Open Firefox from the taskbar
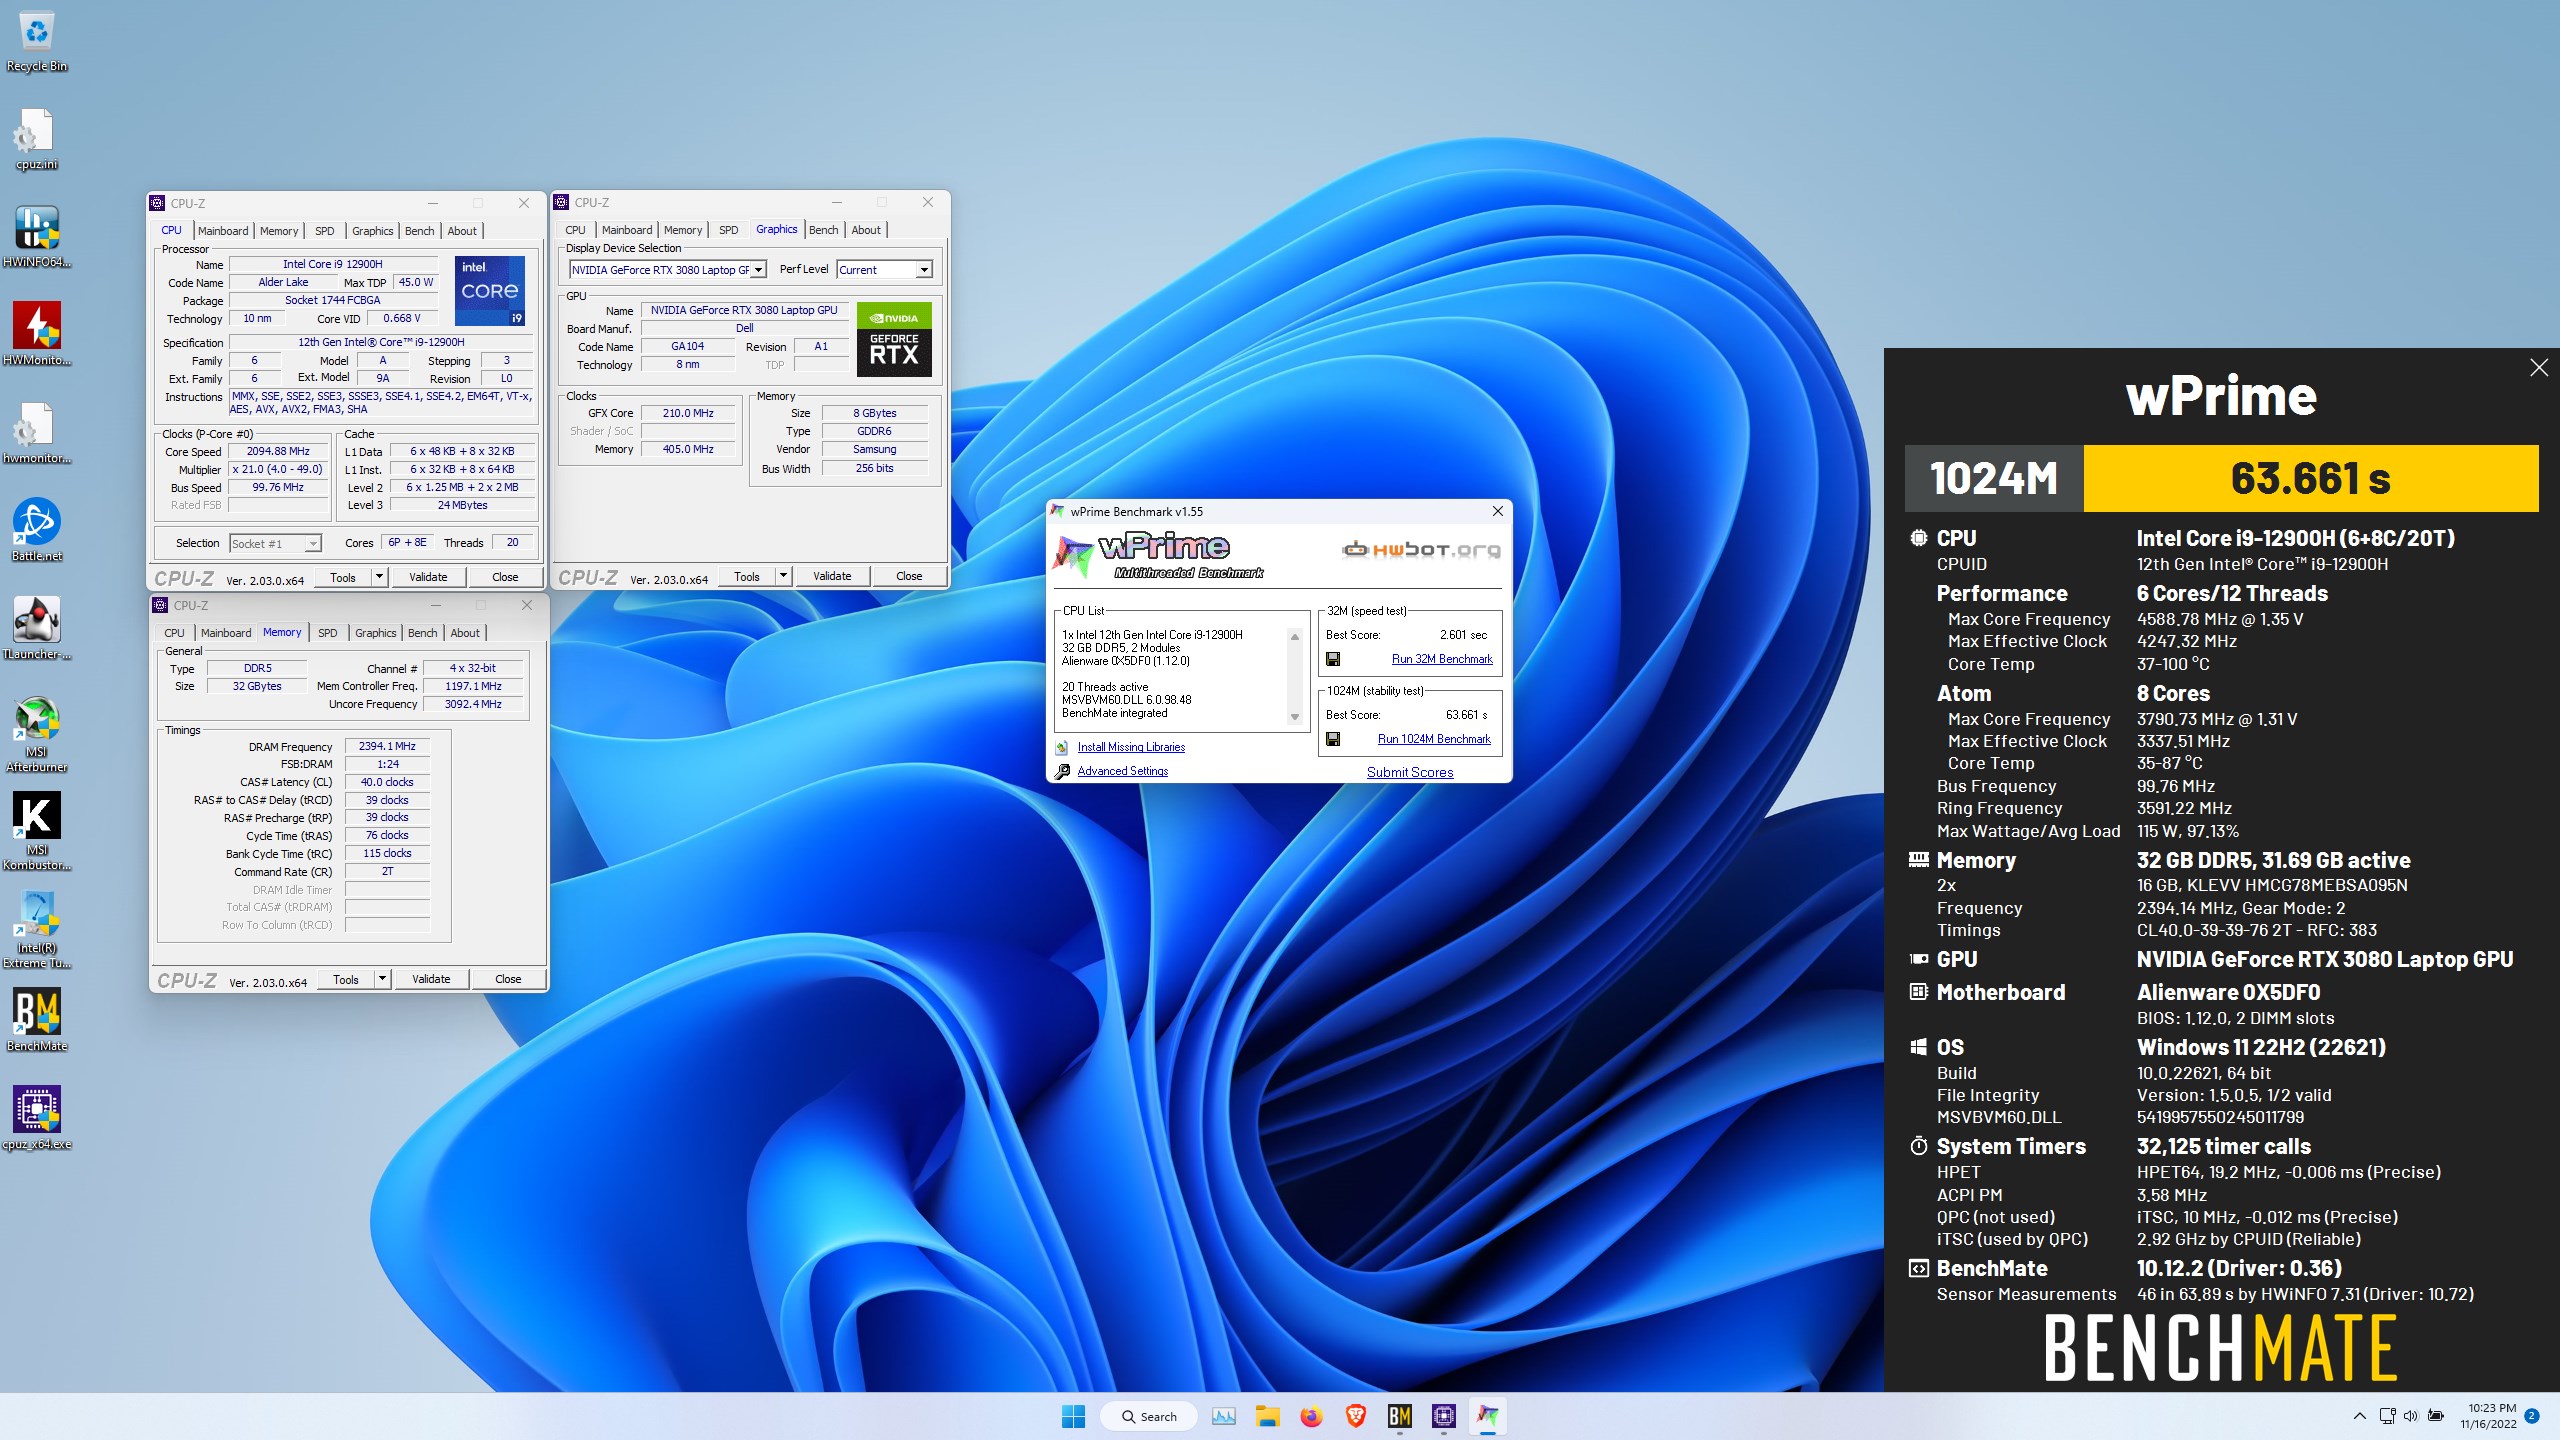 point(1311,1416)
